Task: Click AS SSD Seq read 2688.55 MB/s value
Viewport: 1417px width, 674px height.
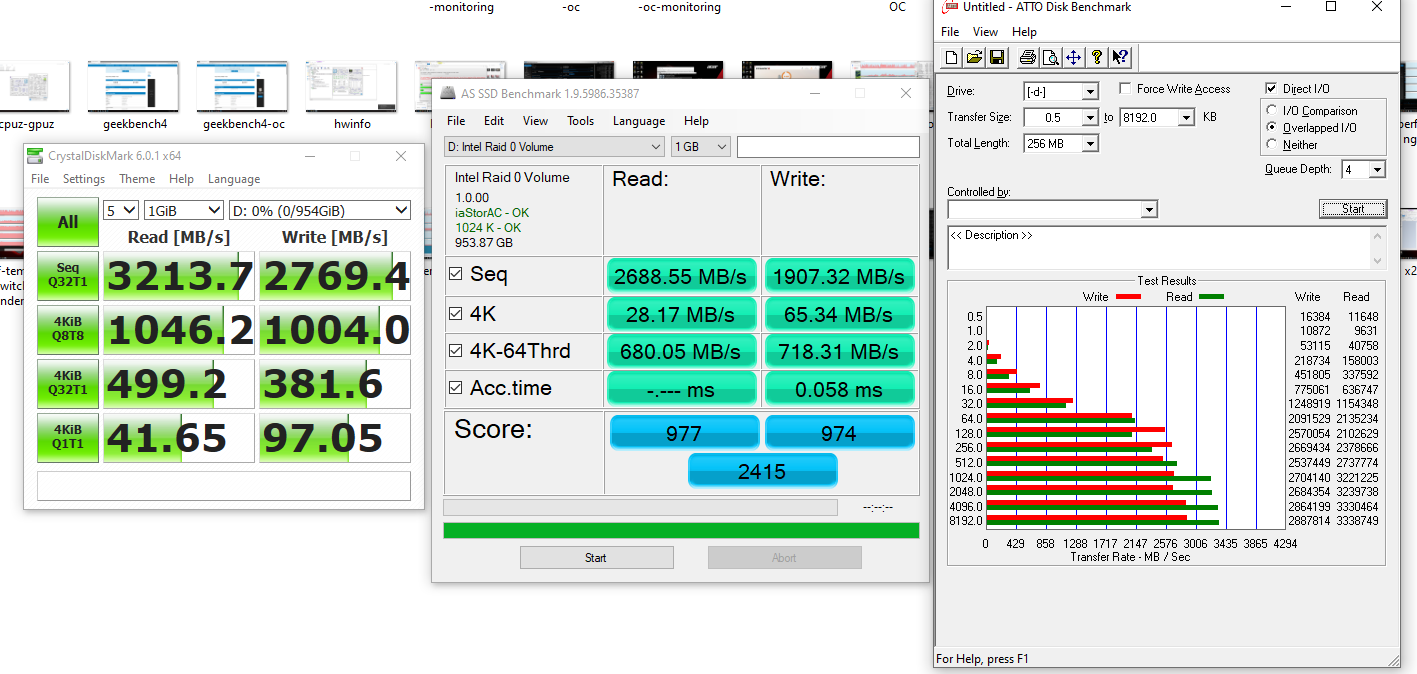Action: 683,276
